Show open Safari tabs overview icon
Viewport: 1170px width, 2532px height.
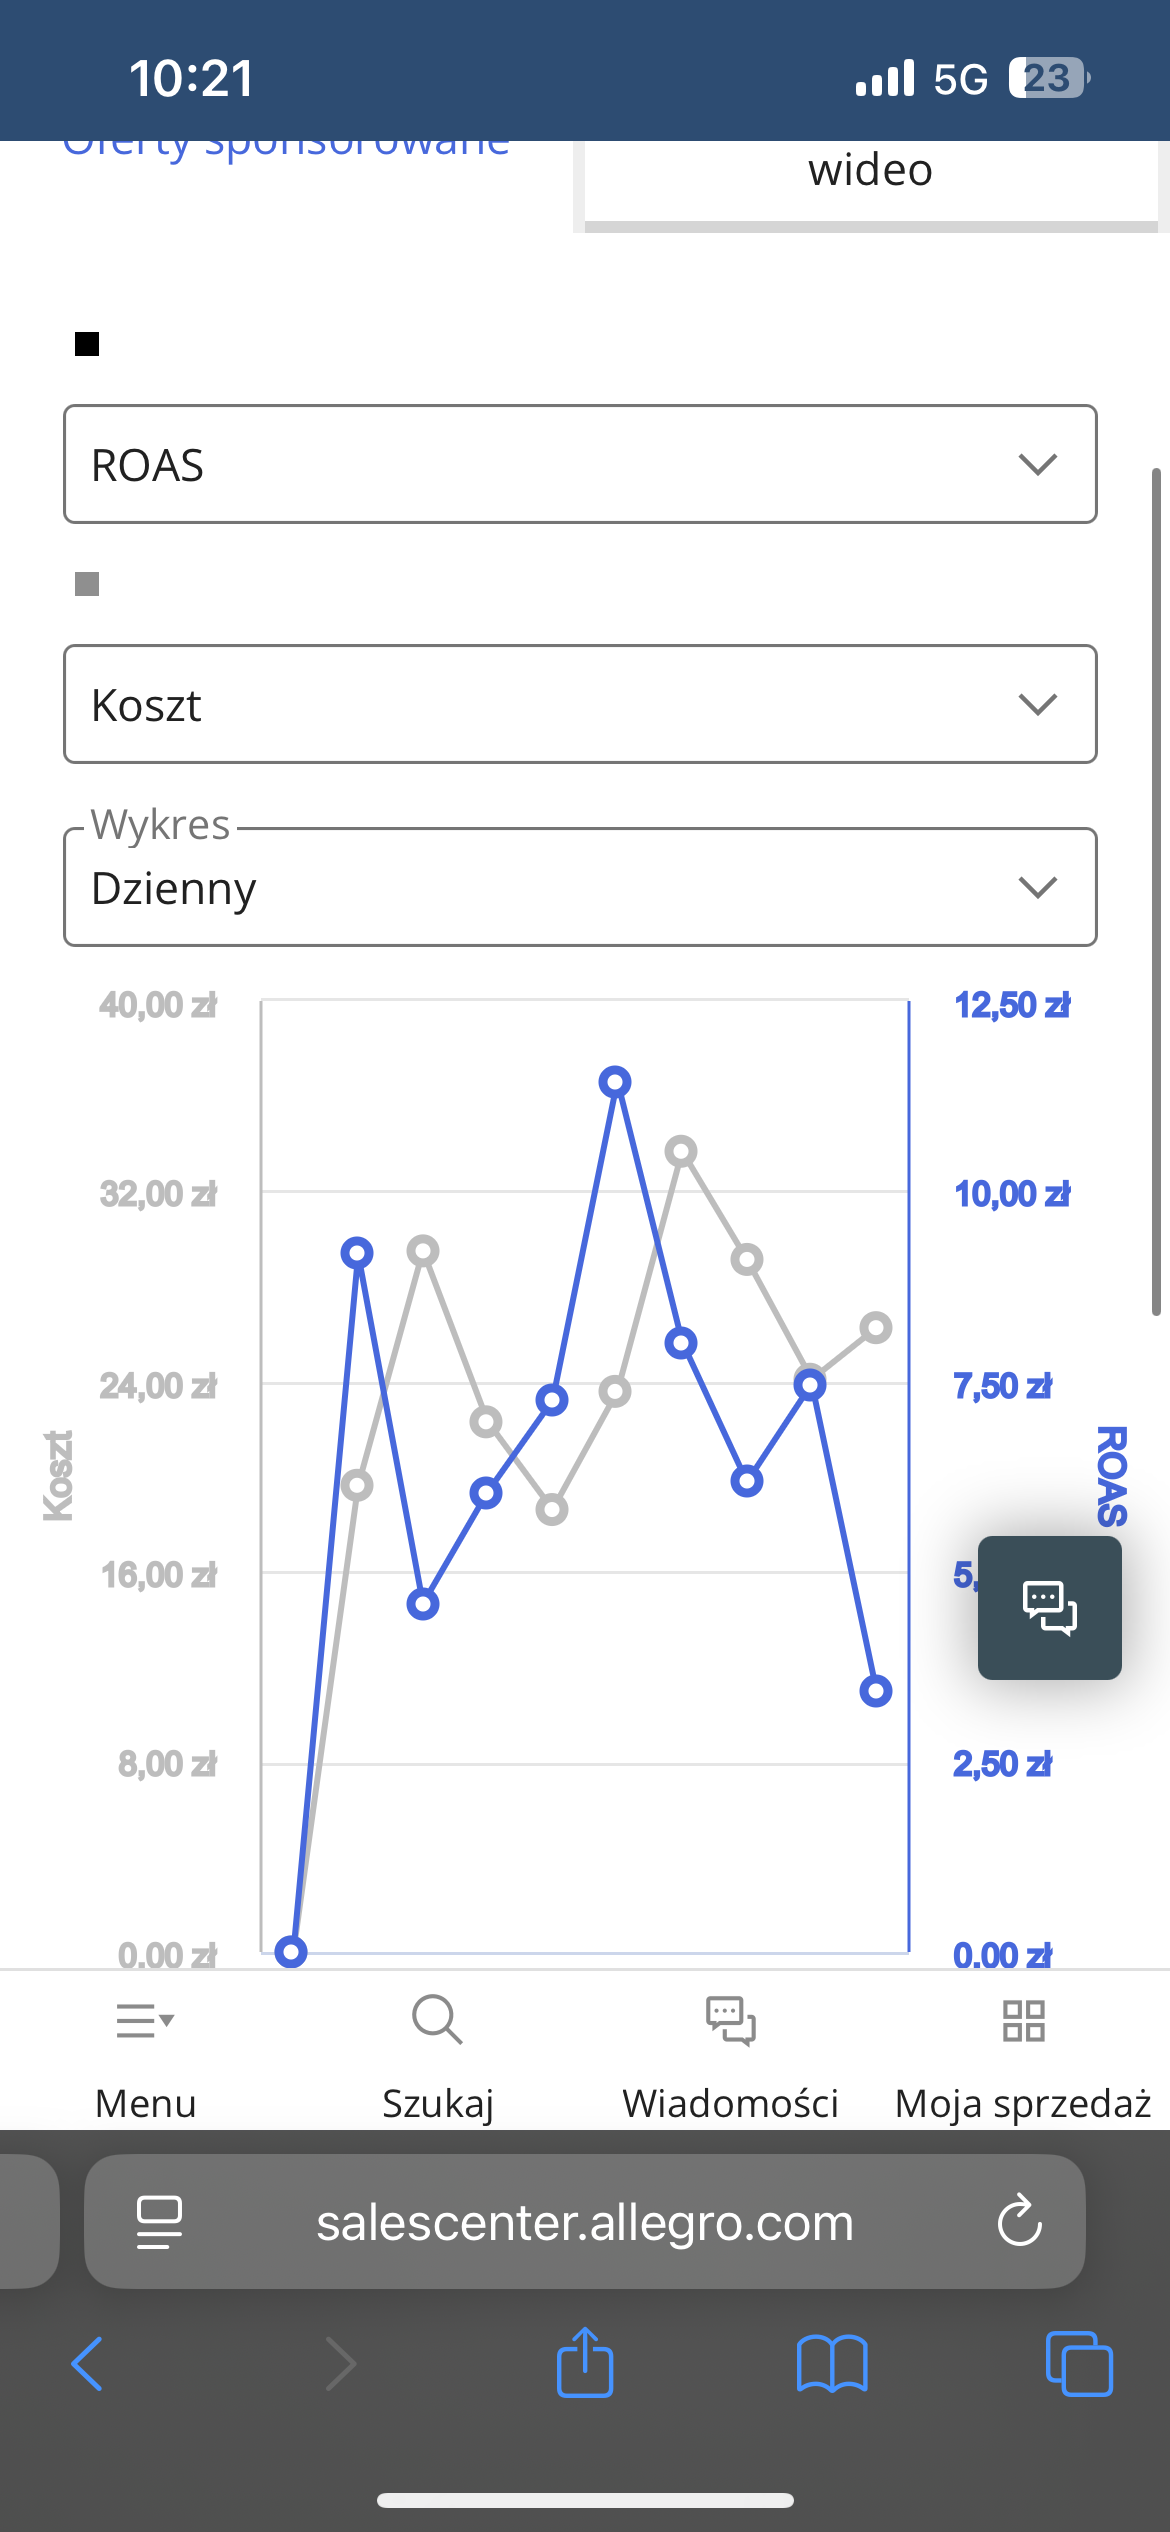[x=1079, y=2364]
